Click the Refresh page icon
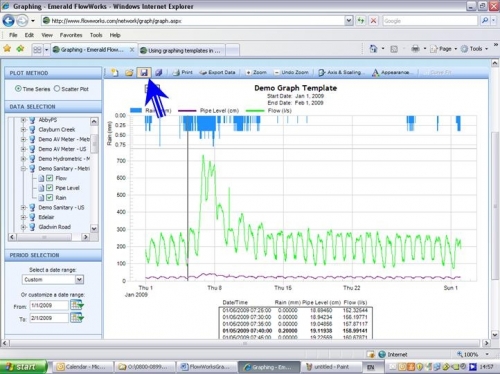The image size is (500, 374). [361, 21]
